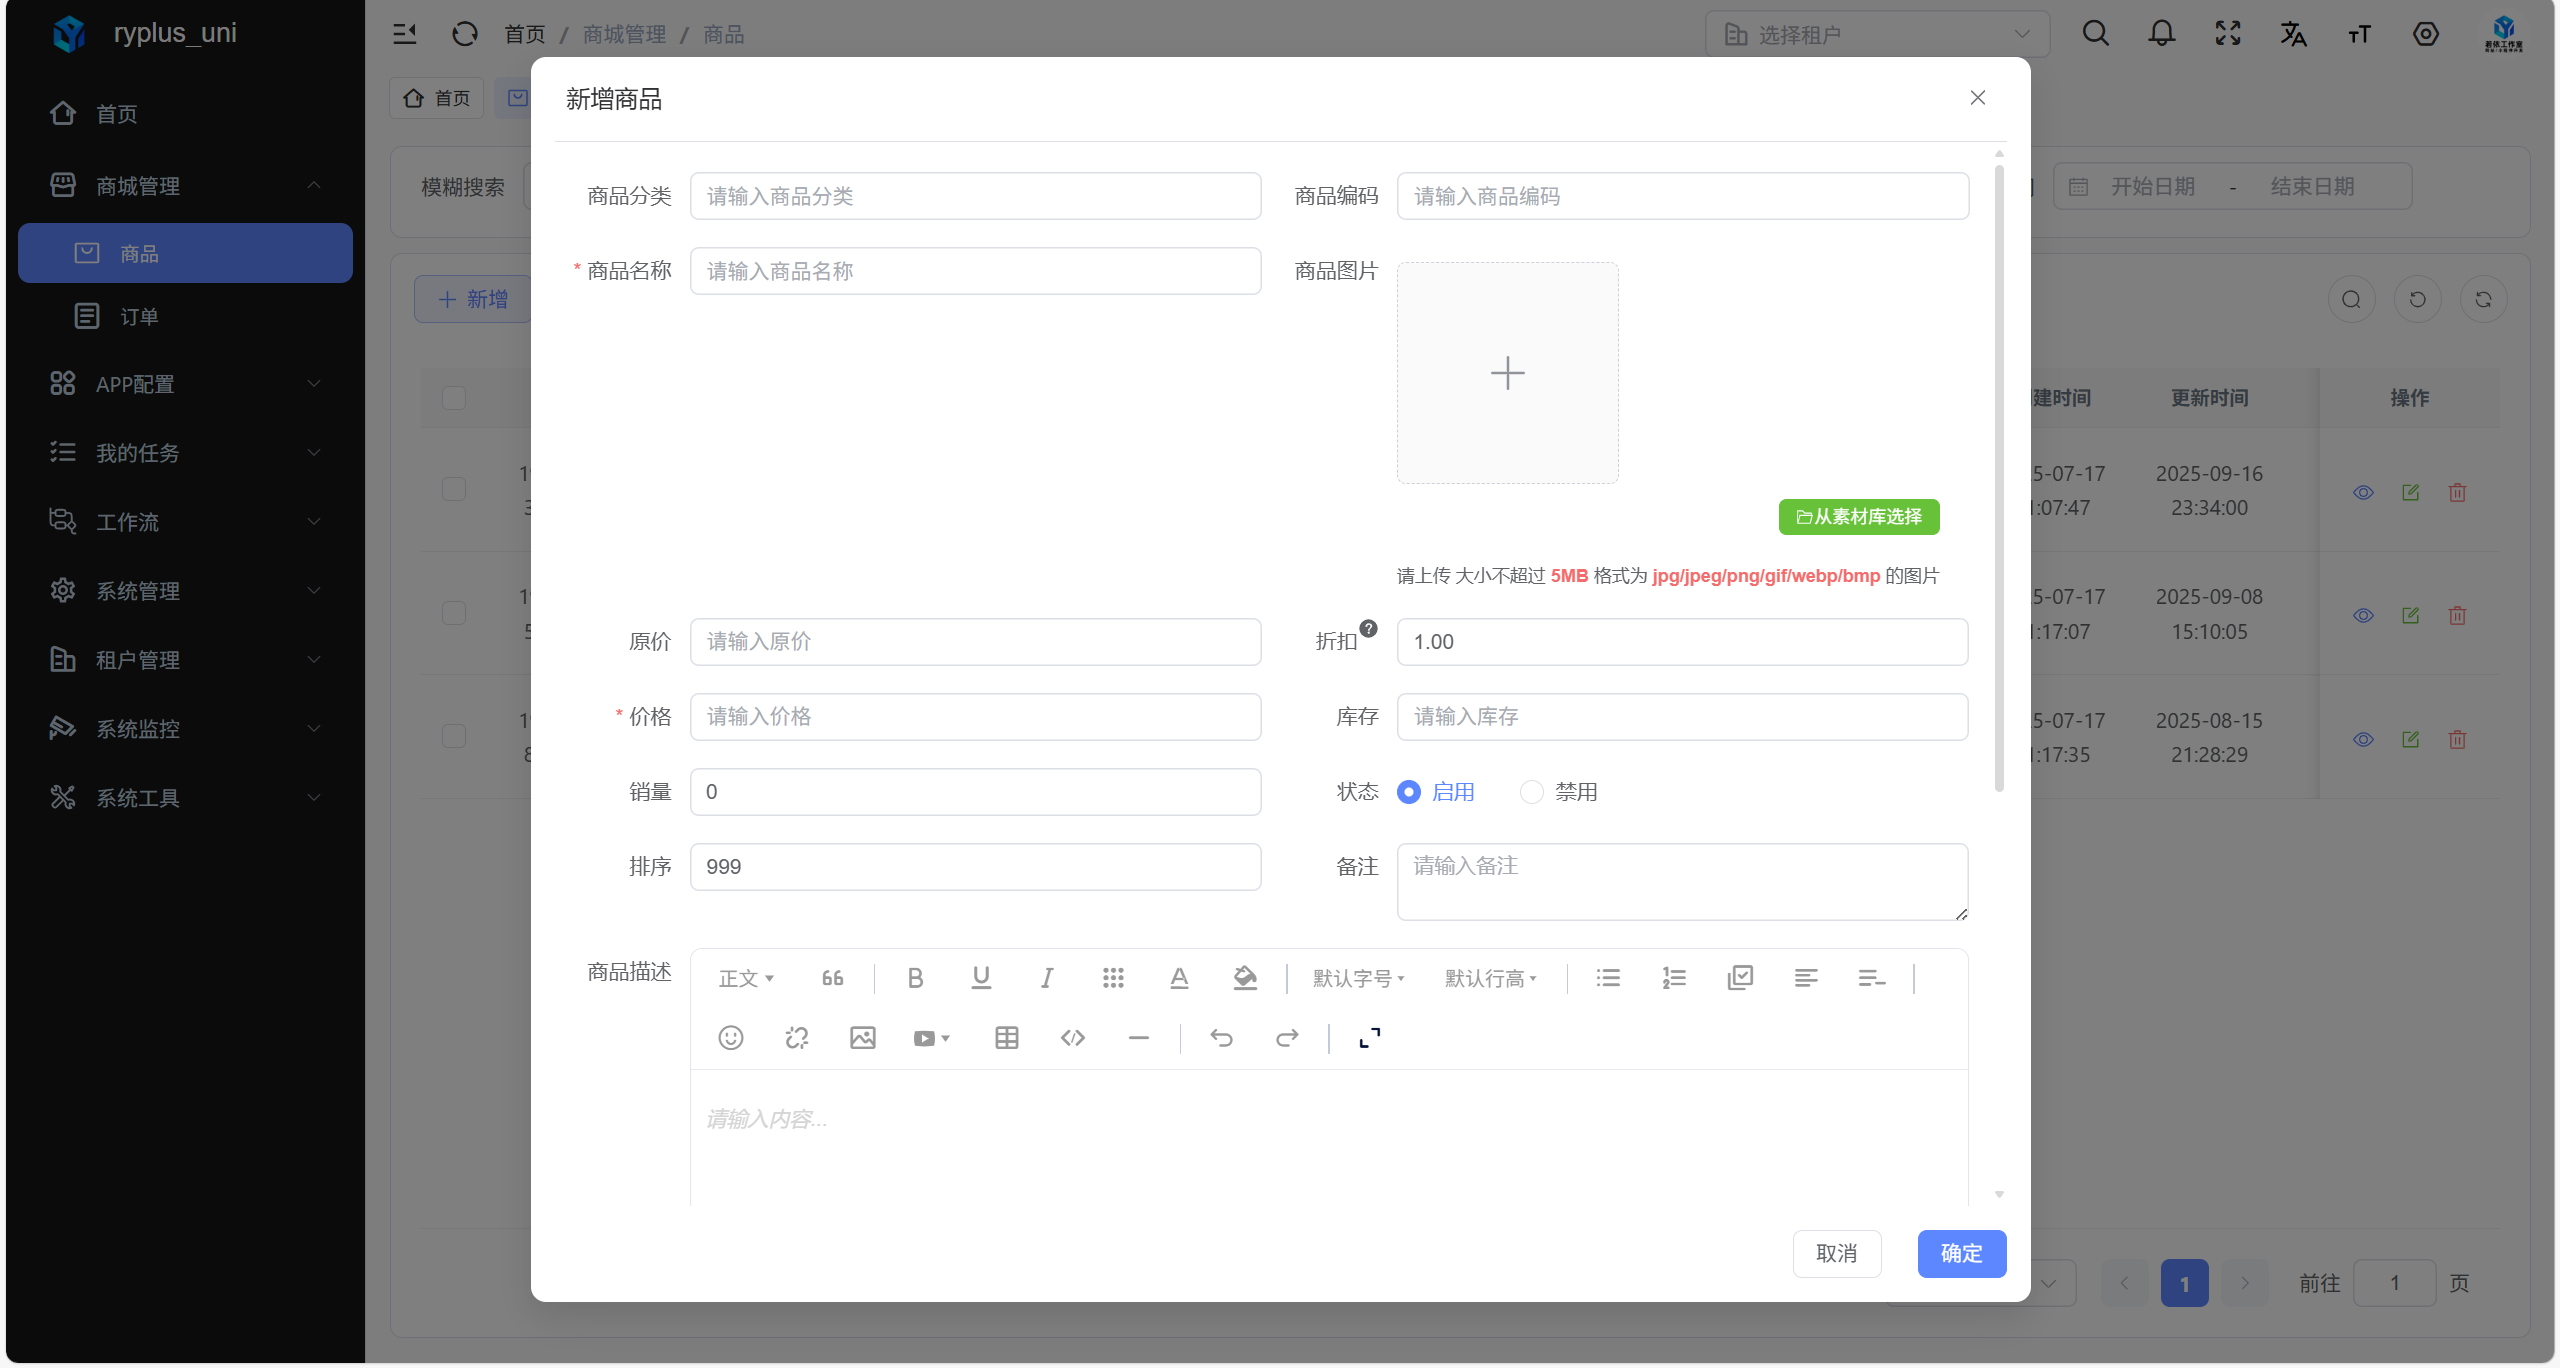Insert emoji via the smiley icon

click(731, 1038)
